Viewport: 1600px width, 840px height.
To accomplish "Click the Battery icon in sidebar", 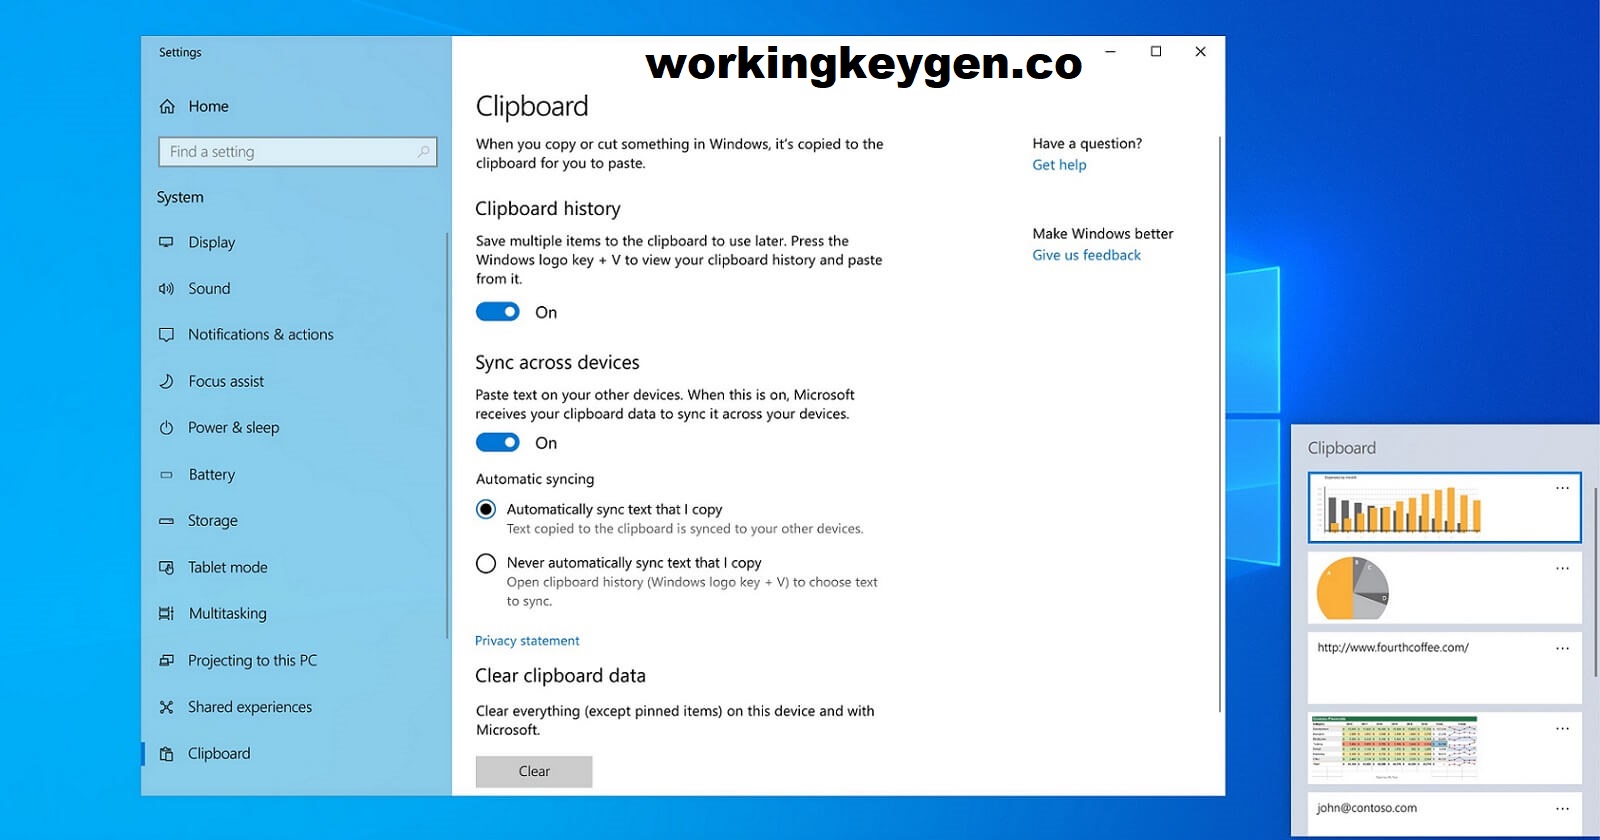I will [x=166, y=474].
